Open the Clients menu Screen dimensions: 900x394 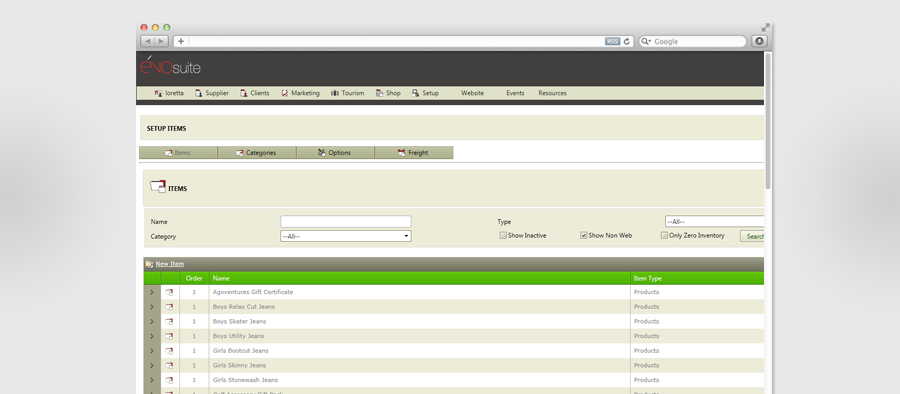(254, 93)
